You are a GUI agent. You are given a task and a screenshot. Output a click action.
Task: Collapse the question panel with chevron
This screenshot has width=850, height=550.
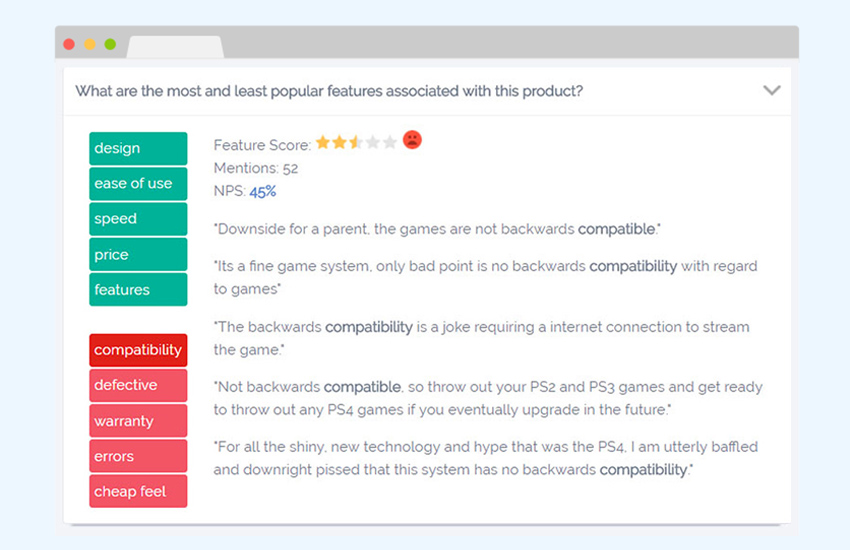click(x=771, y=90)
